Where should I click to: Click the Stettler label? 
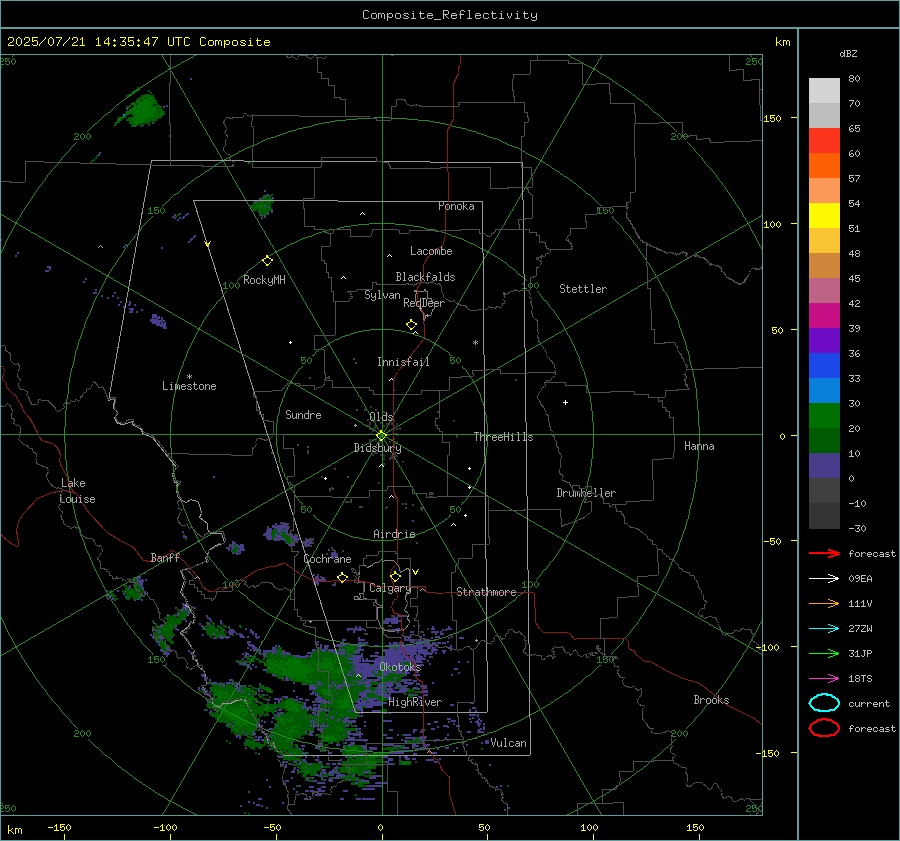[x=583, y=289]
